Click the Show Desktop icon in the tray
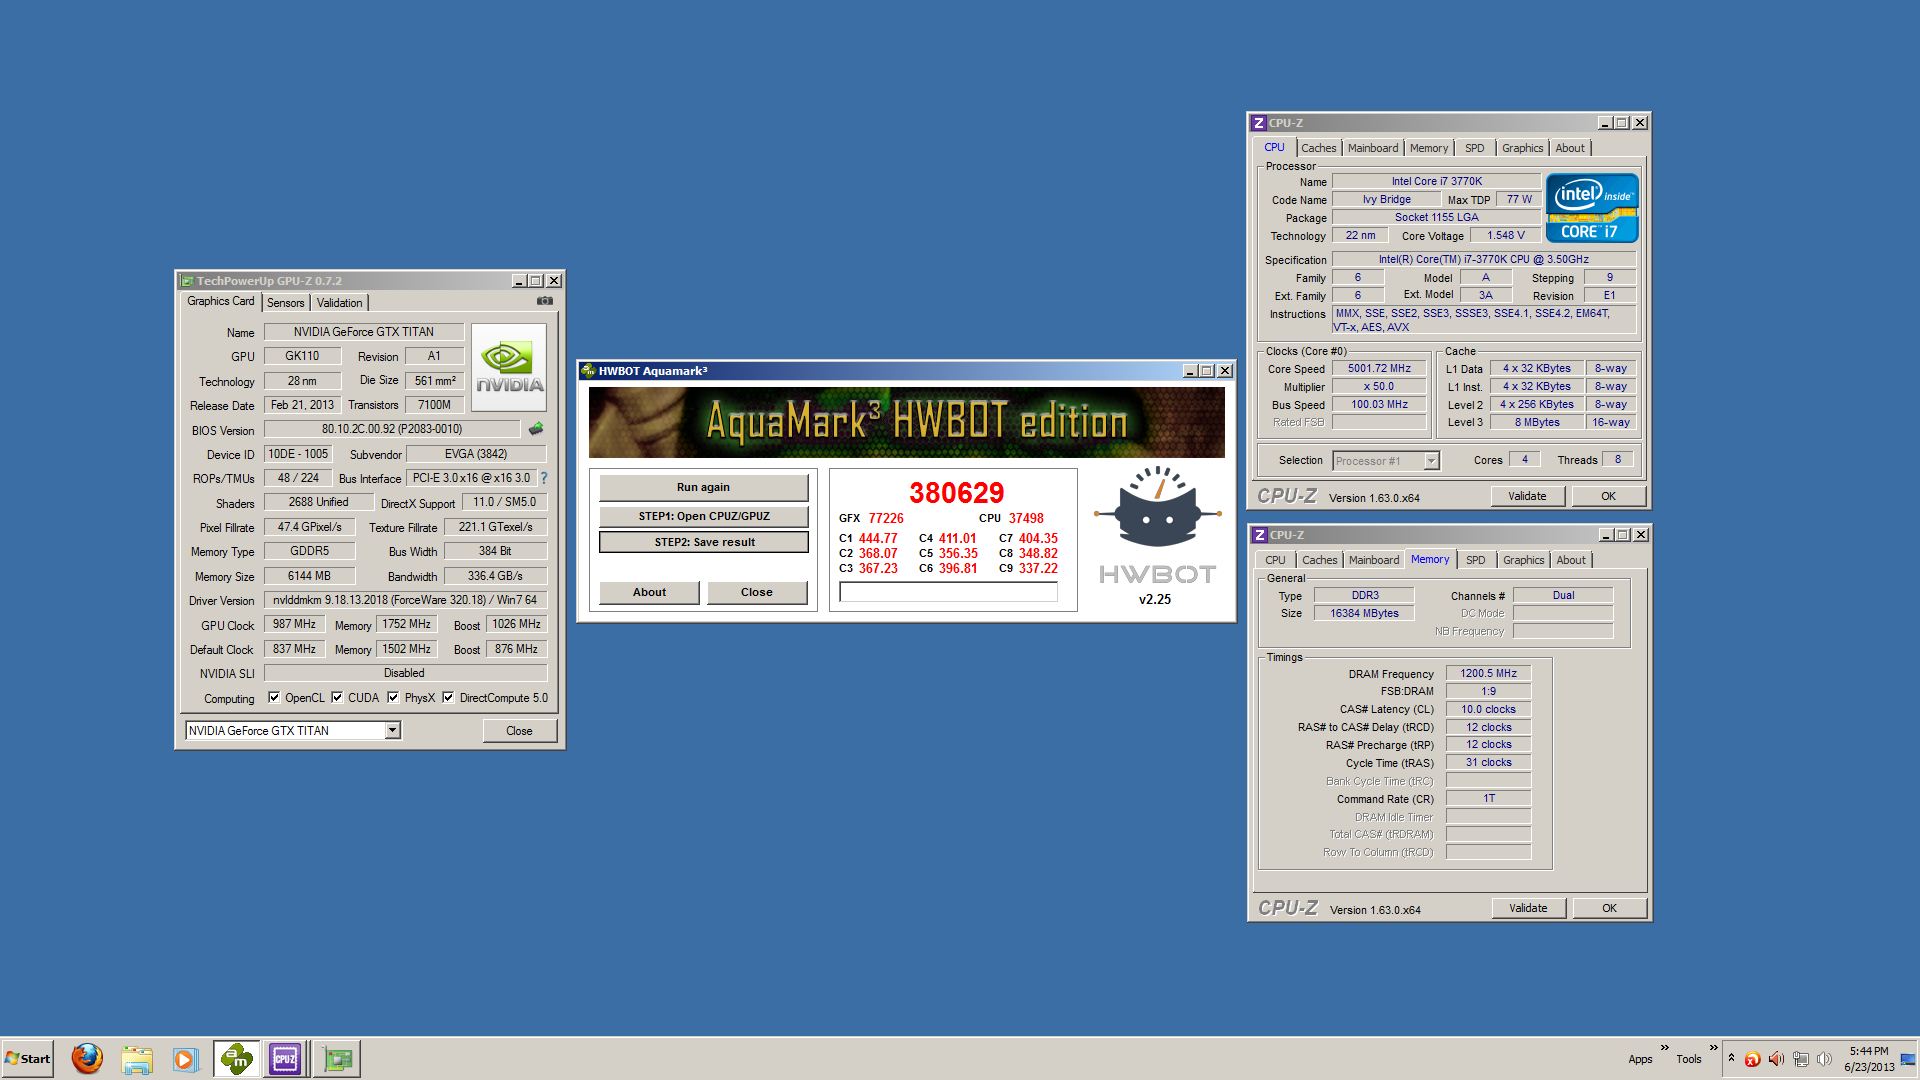1920x1080 pixels. coord(1908,1059)
